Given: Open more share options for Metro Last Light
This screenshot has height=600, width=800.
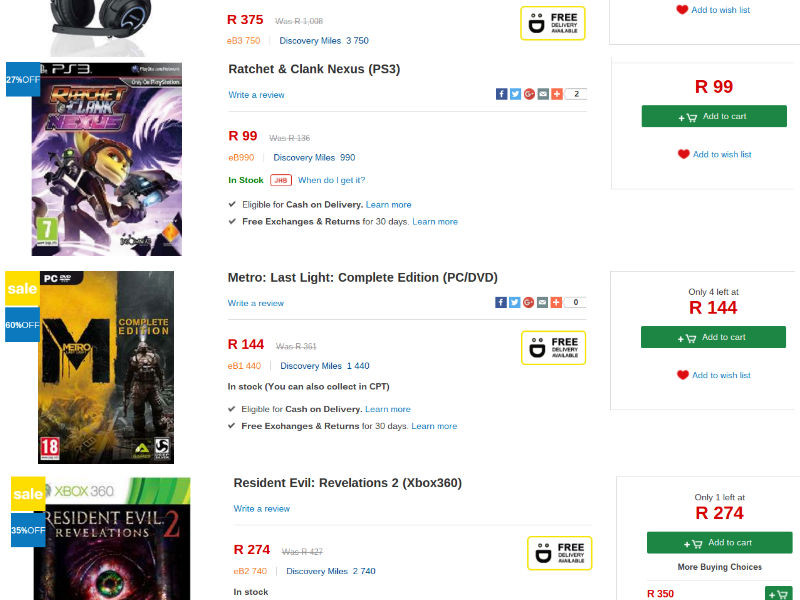Looking at the screenshot, I should (556, 302).
